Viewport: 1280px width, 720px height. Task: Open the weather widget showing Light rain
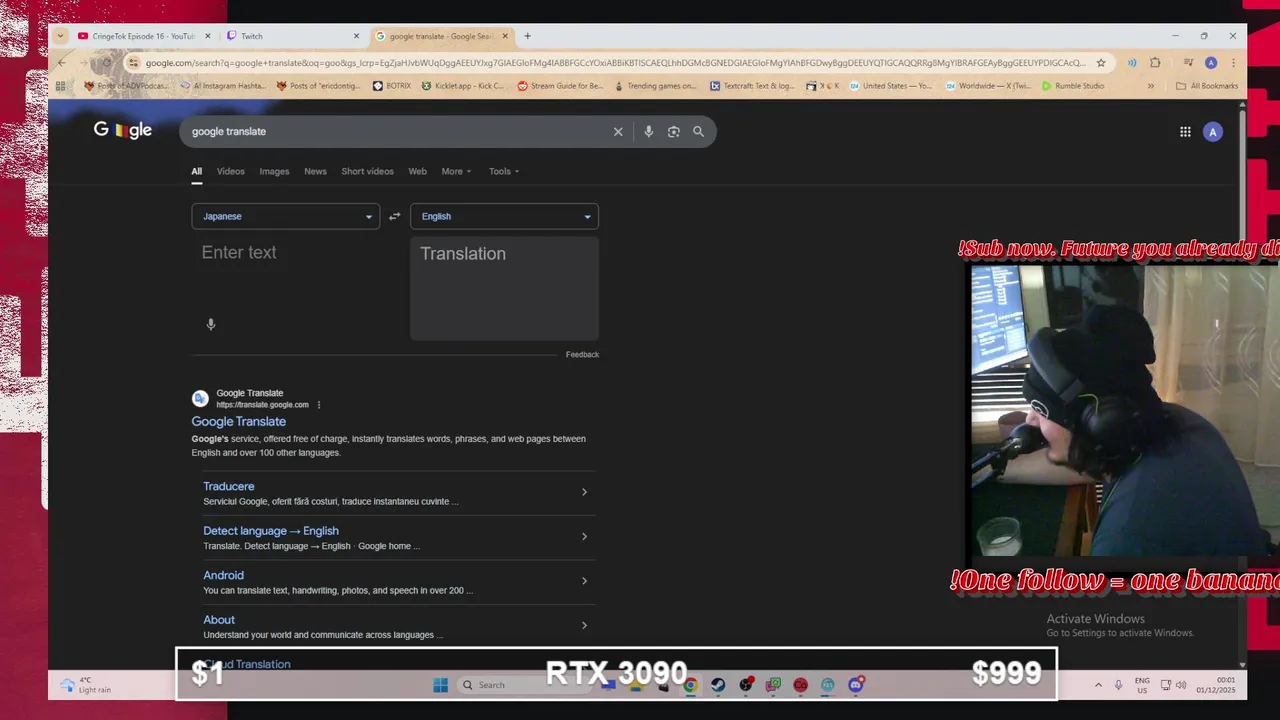(x=86, y=685)
